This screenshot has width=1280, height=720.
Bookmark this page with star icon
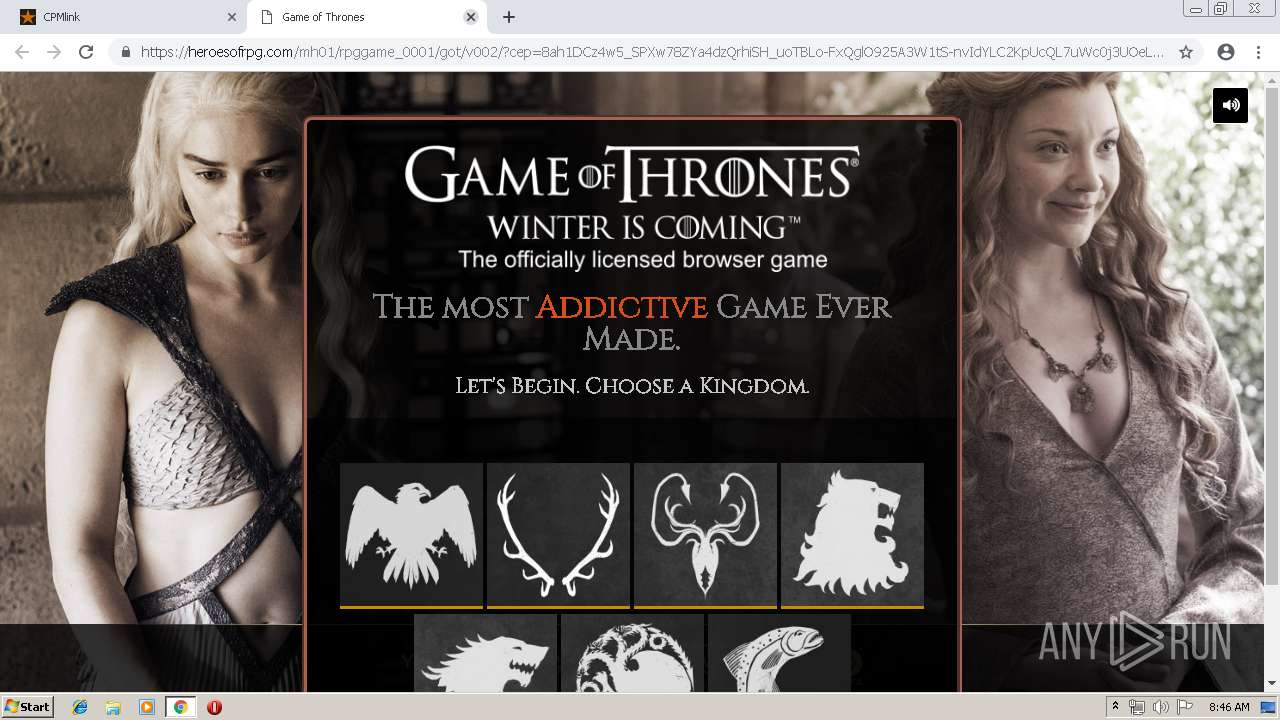click(x=1186, y=52)
